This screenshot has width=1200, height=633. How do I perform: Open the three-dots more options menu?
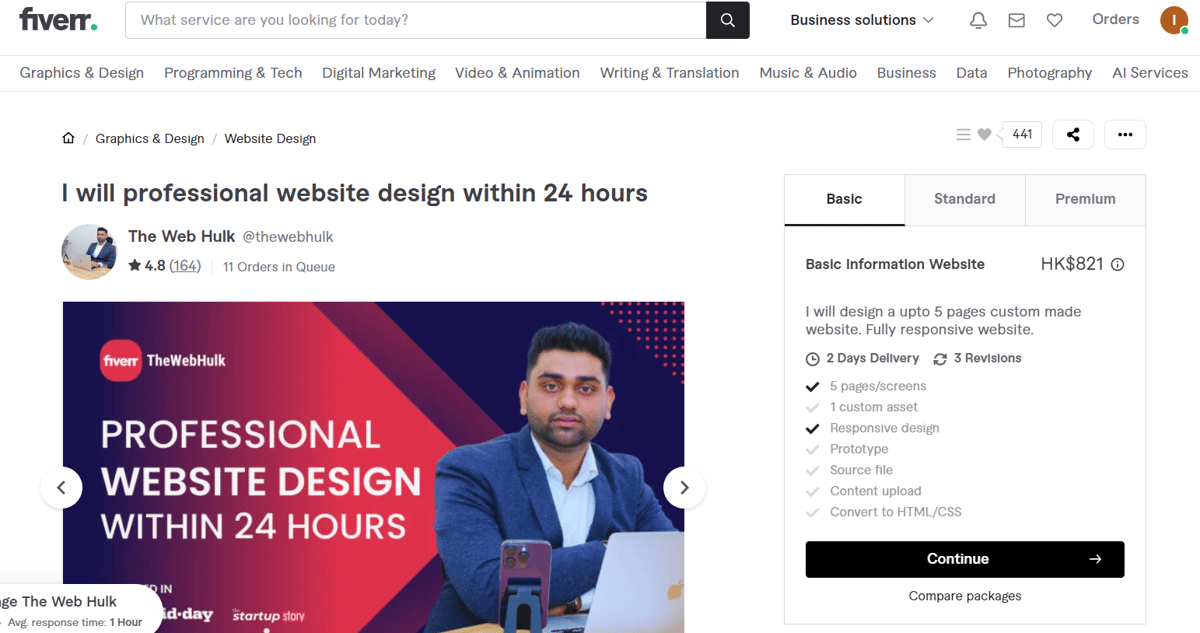pyautogui.click(x=1125, y=134)
